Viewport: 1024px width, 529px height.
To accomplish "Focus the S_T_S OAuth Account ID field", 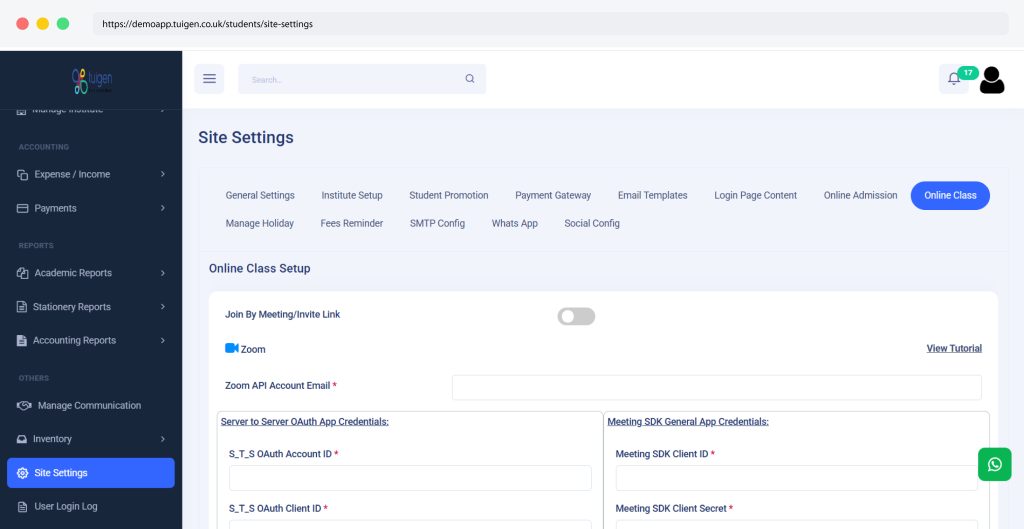I will click(410, 478).
